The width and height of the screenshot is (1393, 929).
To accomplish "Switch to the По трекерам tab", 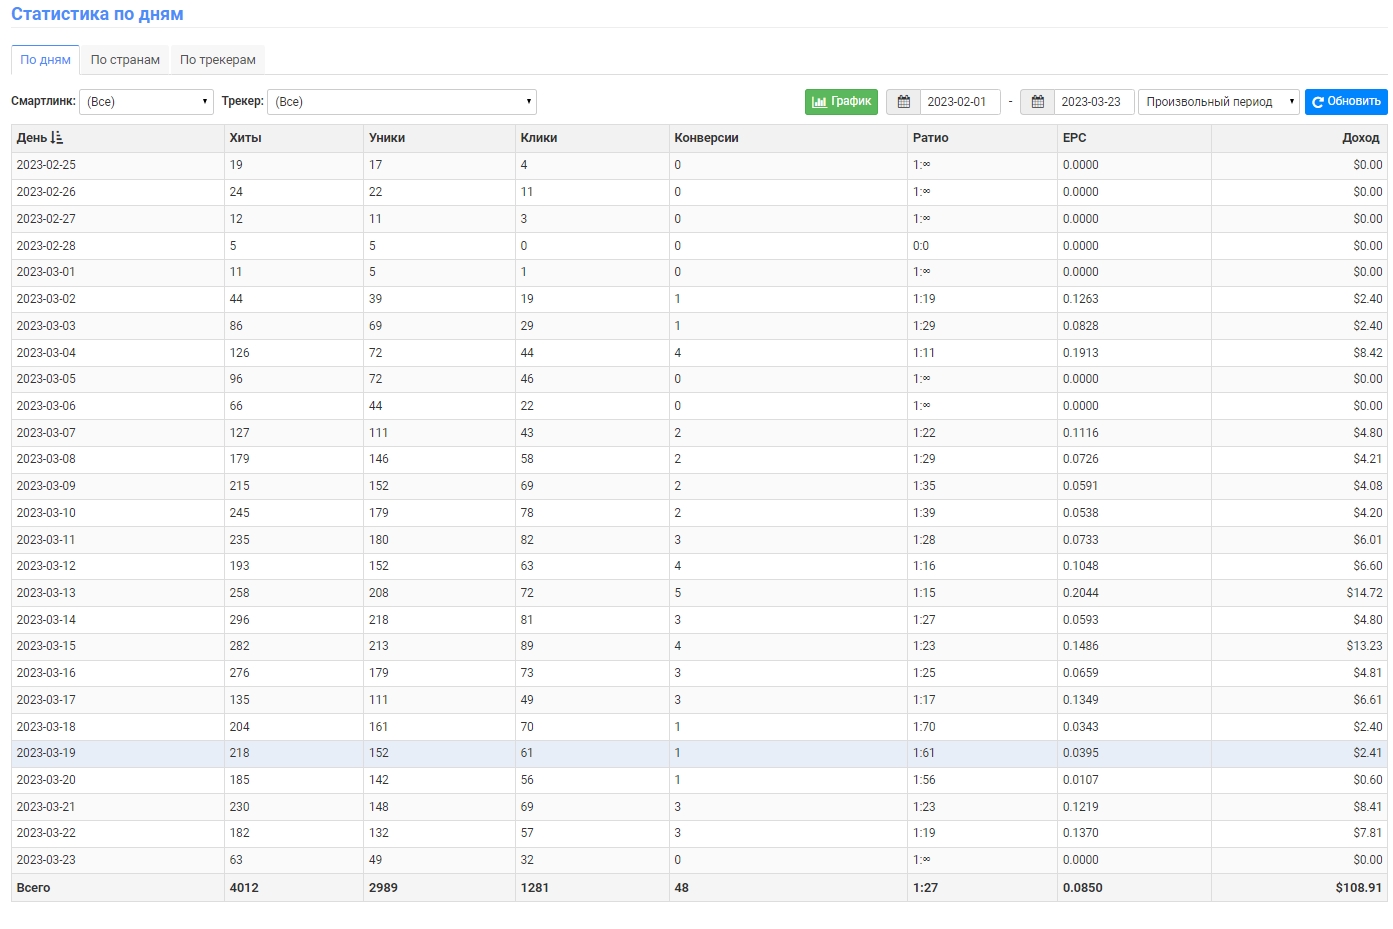I will click(218, 60).
